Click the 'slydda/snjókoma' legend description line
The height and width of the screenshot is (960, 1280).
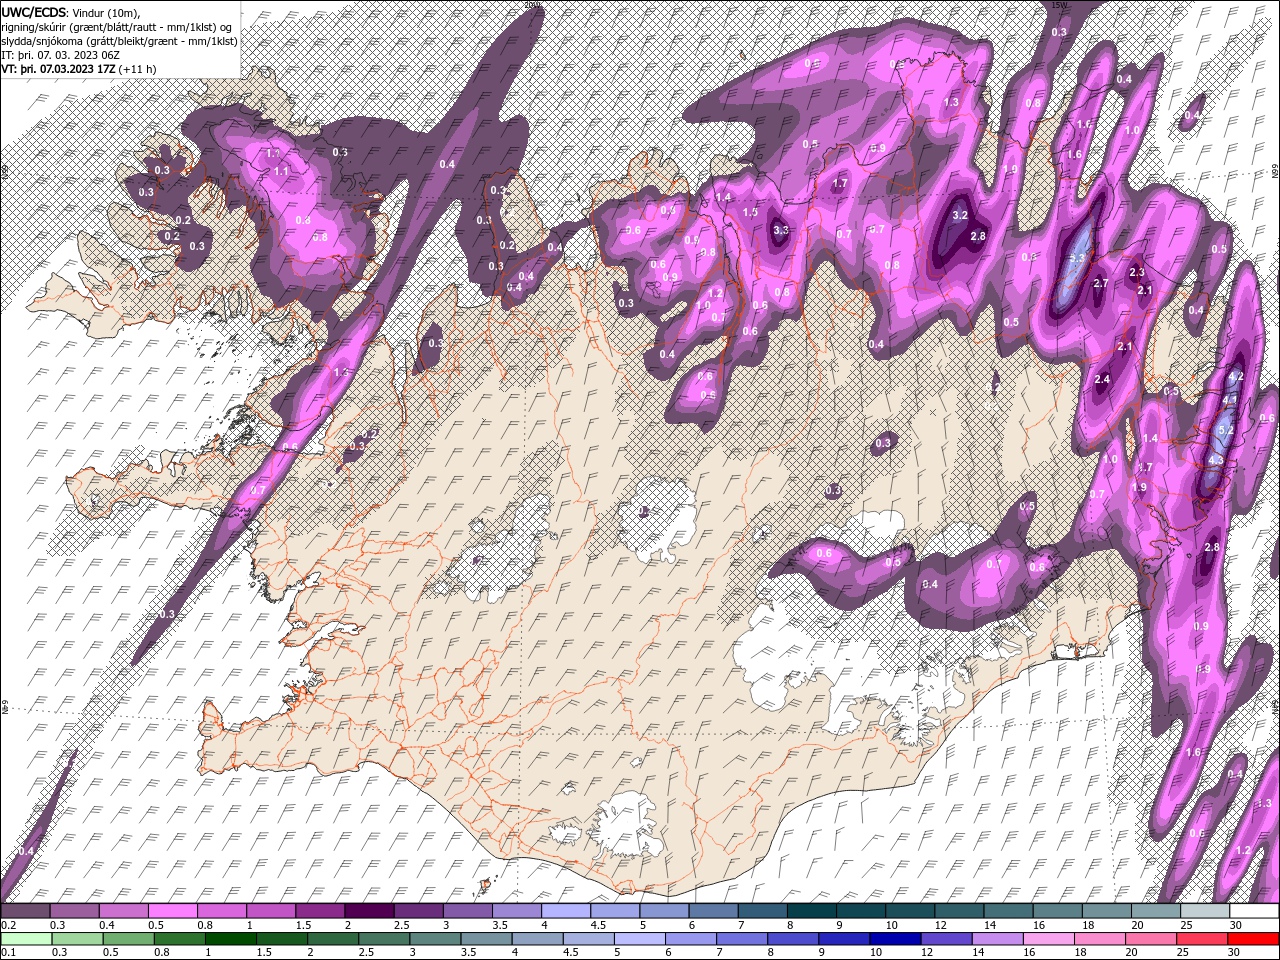(119, 41)
